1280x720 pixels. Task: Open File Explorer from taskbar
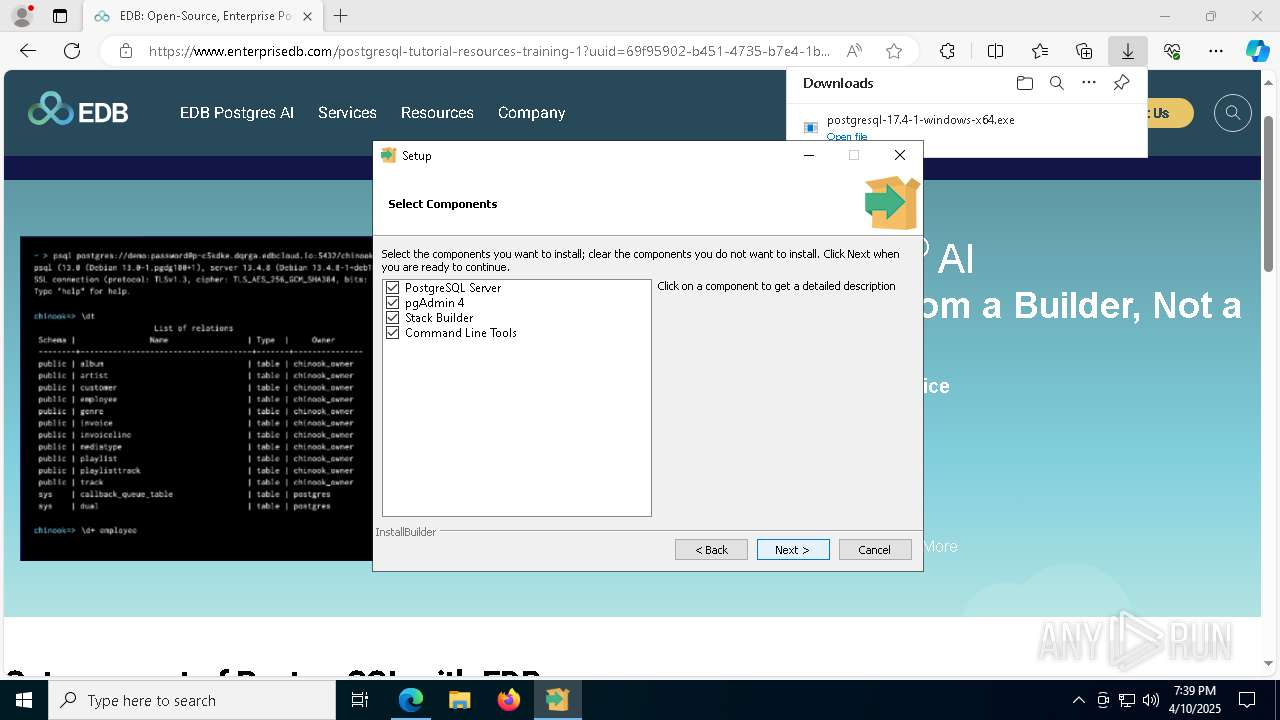click(460, 700)
